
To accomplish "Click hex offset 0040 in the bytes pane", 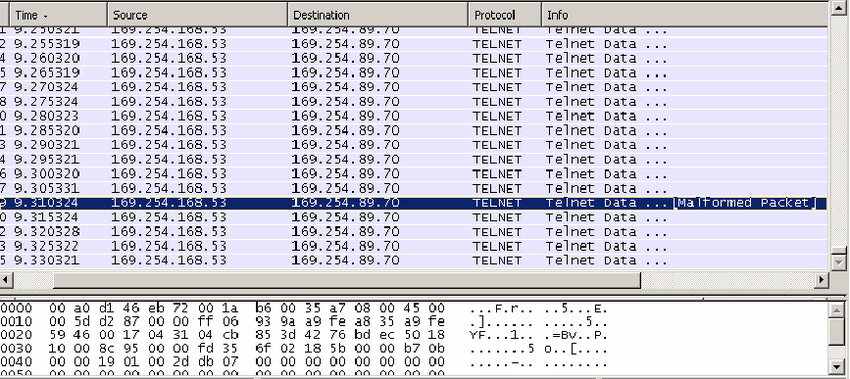I will pyautogui.click(x=16, y=362).
